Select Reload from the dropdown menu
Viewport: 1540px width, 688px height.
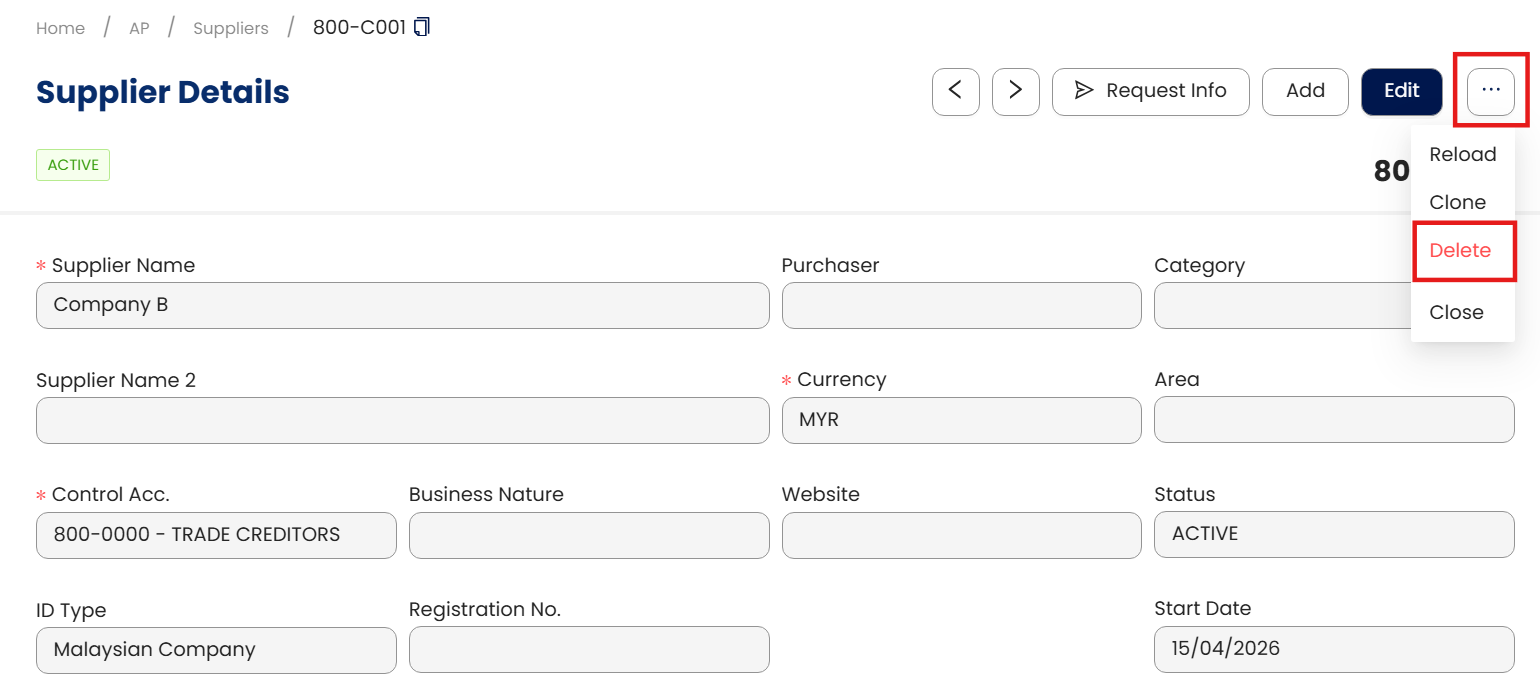[1462, 155]
